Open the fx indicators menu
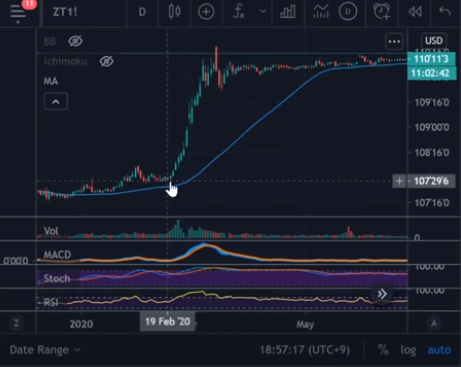Viewport: 461px width, 367px height. tap(239, 12)
